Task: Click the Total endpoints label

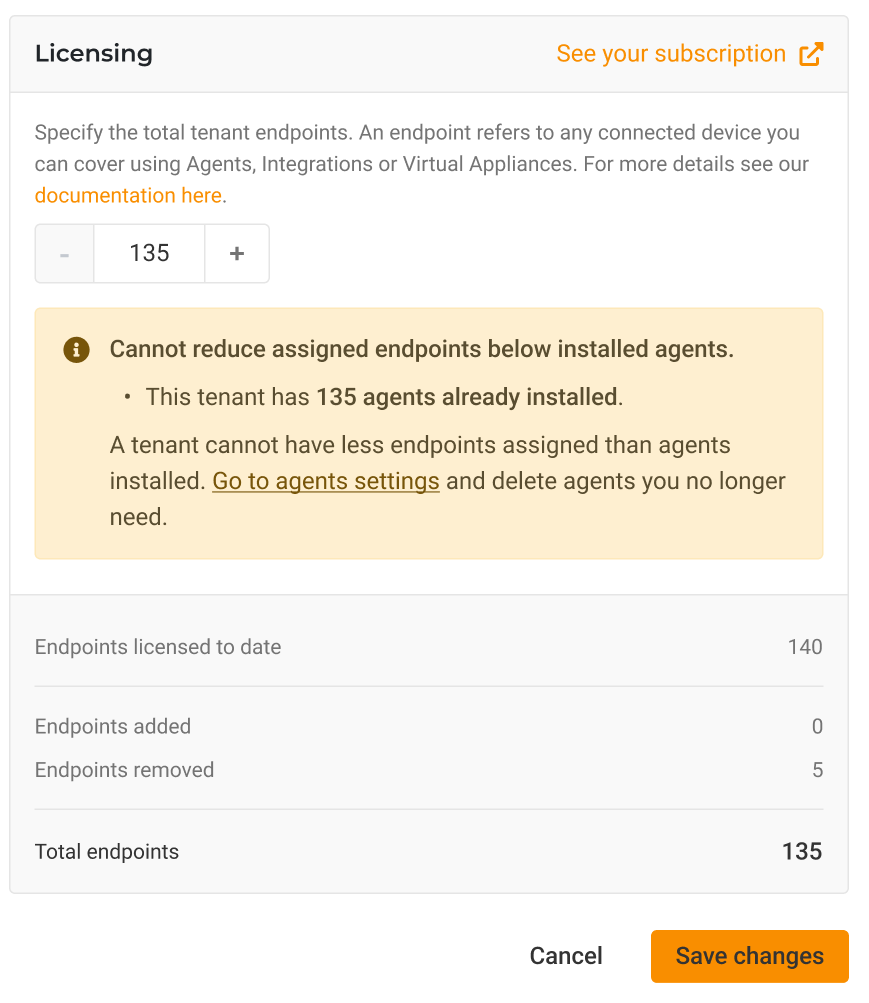Action: pos(107,852)
